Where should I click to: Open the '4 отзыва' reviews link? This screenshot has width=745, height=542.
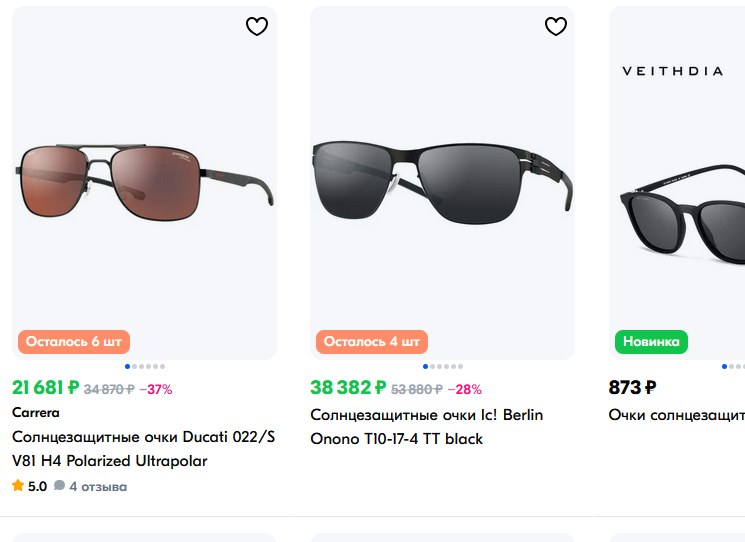97,487
